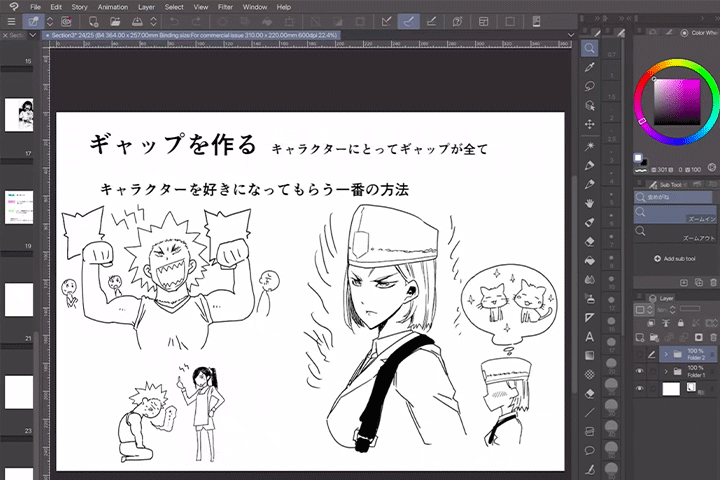Open the canvas tab list dropdown arrow
The height and width of the screenshot is (480, 720).
[571, 35]
